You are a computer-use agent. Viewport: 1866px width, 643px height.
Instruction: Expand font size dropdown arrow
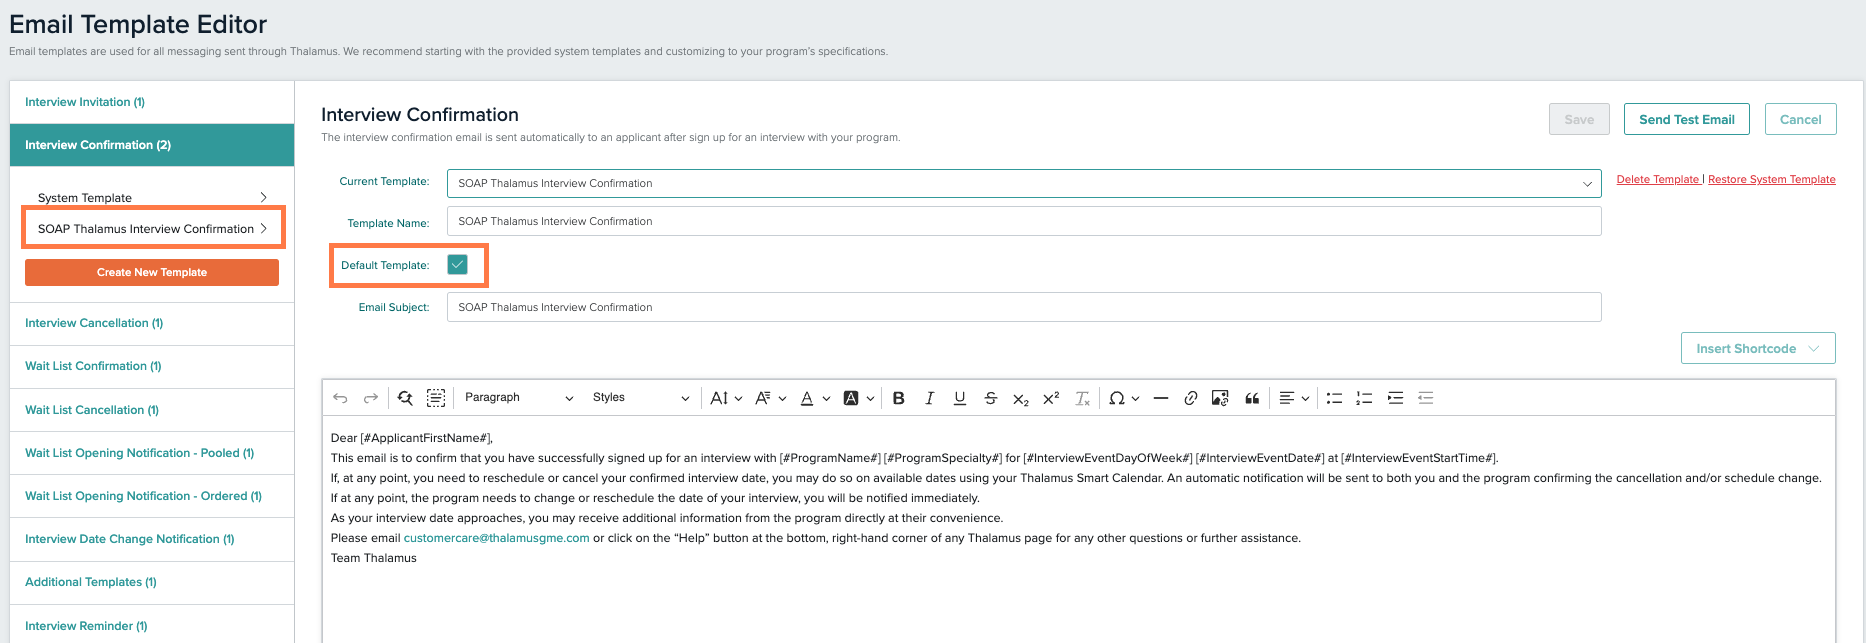click(738, 398)
